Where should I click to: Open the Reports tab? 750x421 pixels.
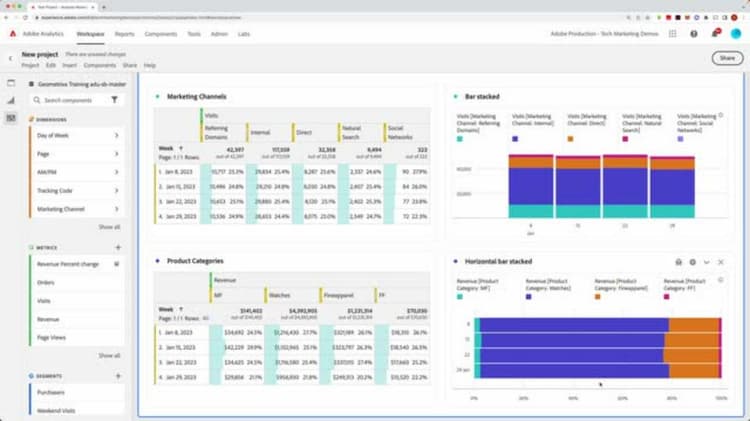124,34
